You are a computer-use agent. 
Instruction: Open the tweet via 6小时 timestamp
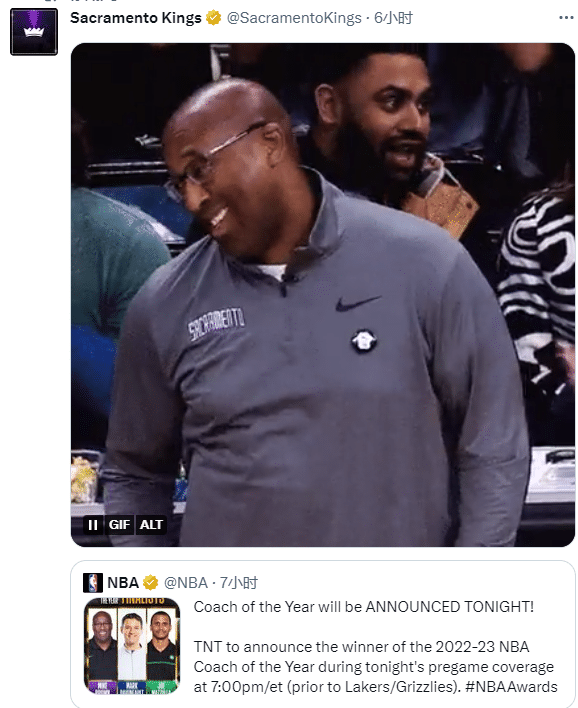(x=393, y=18)
